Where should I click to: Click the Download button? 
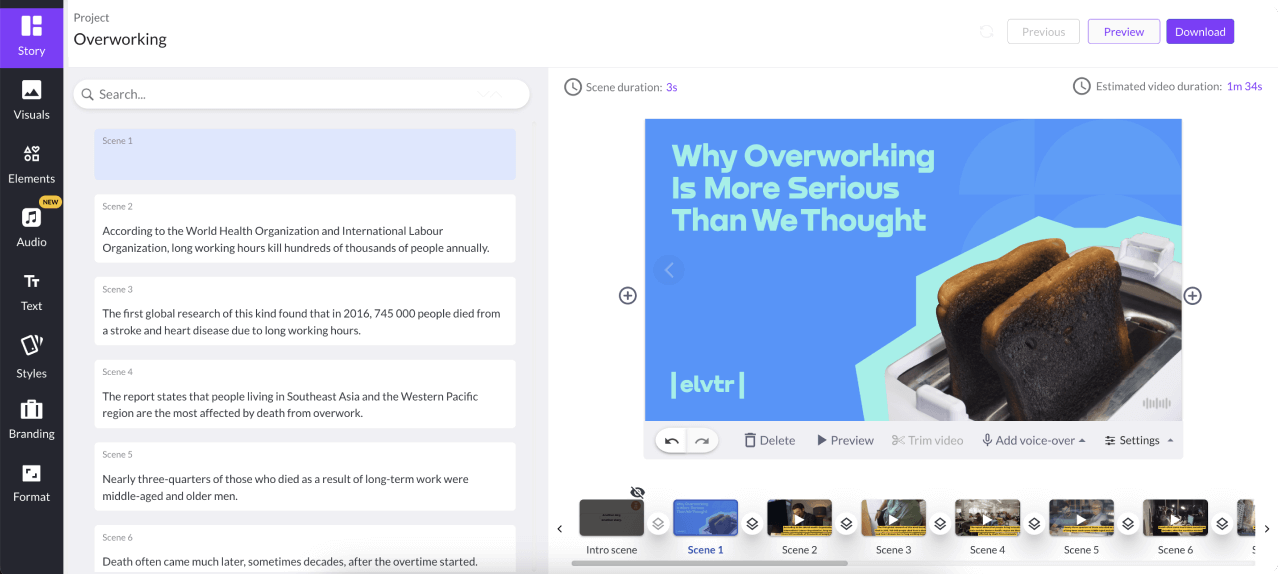1200,32
